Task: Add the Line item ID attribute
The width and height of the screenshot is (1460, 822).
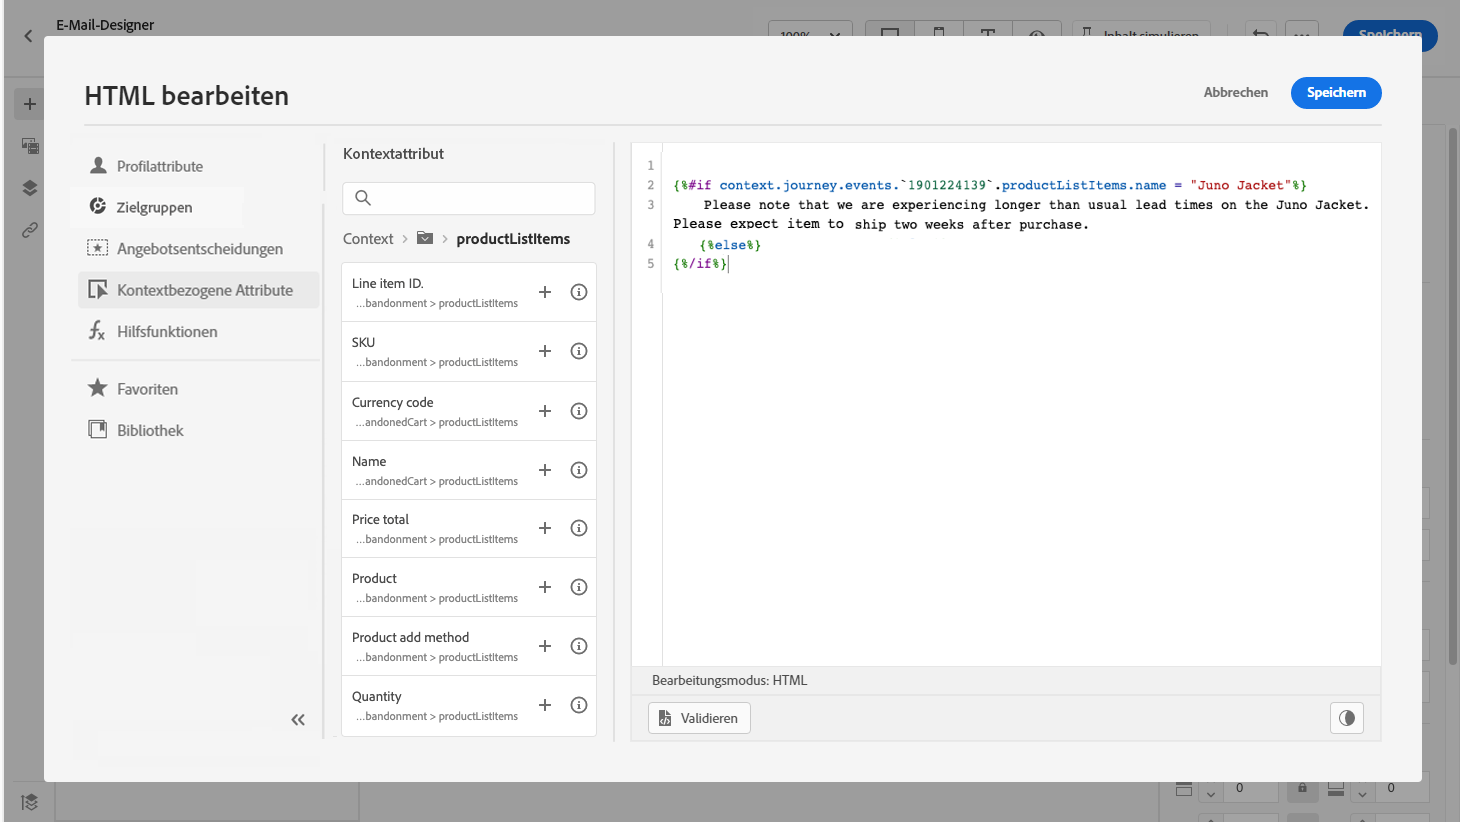Action: point(545,292)
